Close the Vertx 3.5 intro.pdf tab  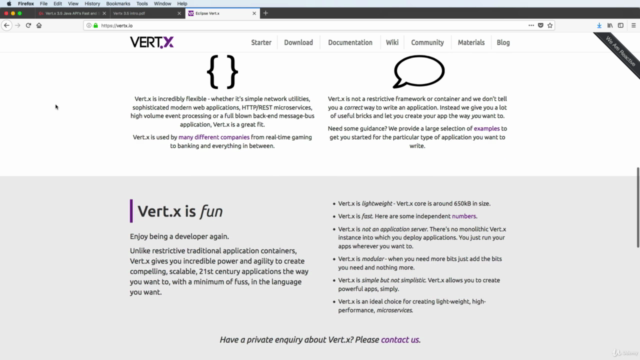coord(179,13)
